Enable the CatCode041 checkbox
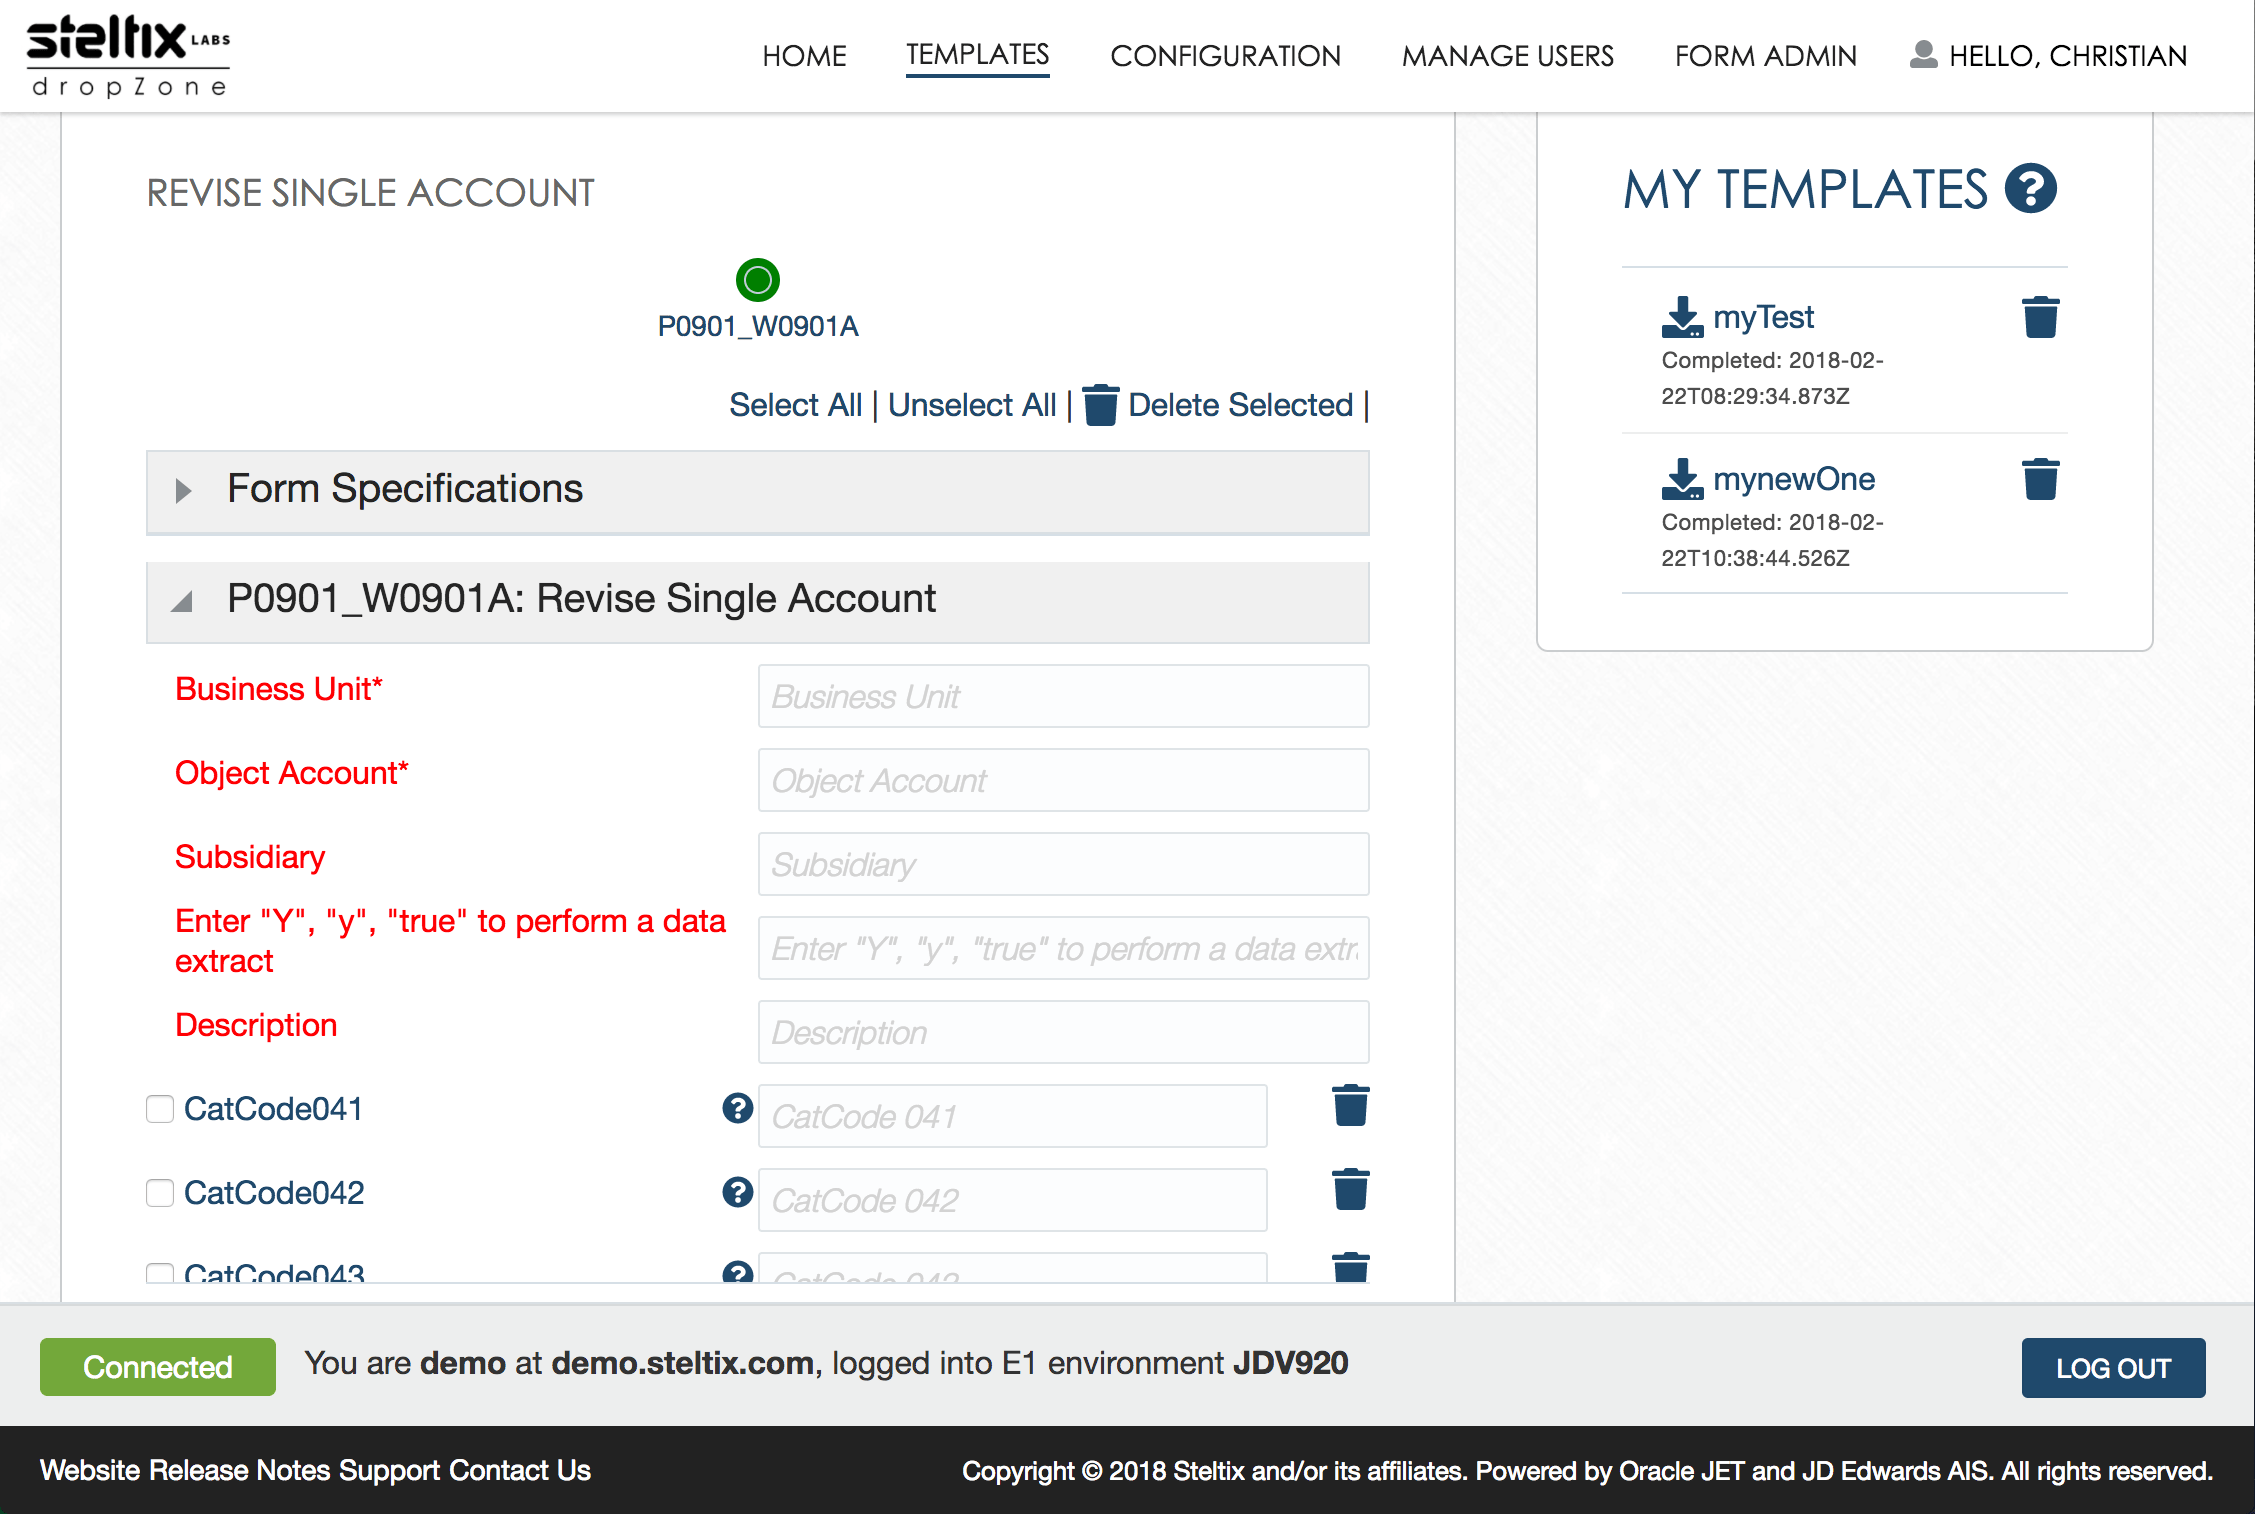The width and height of the screenshot is (2255, 1514). coord(160,1109)
